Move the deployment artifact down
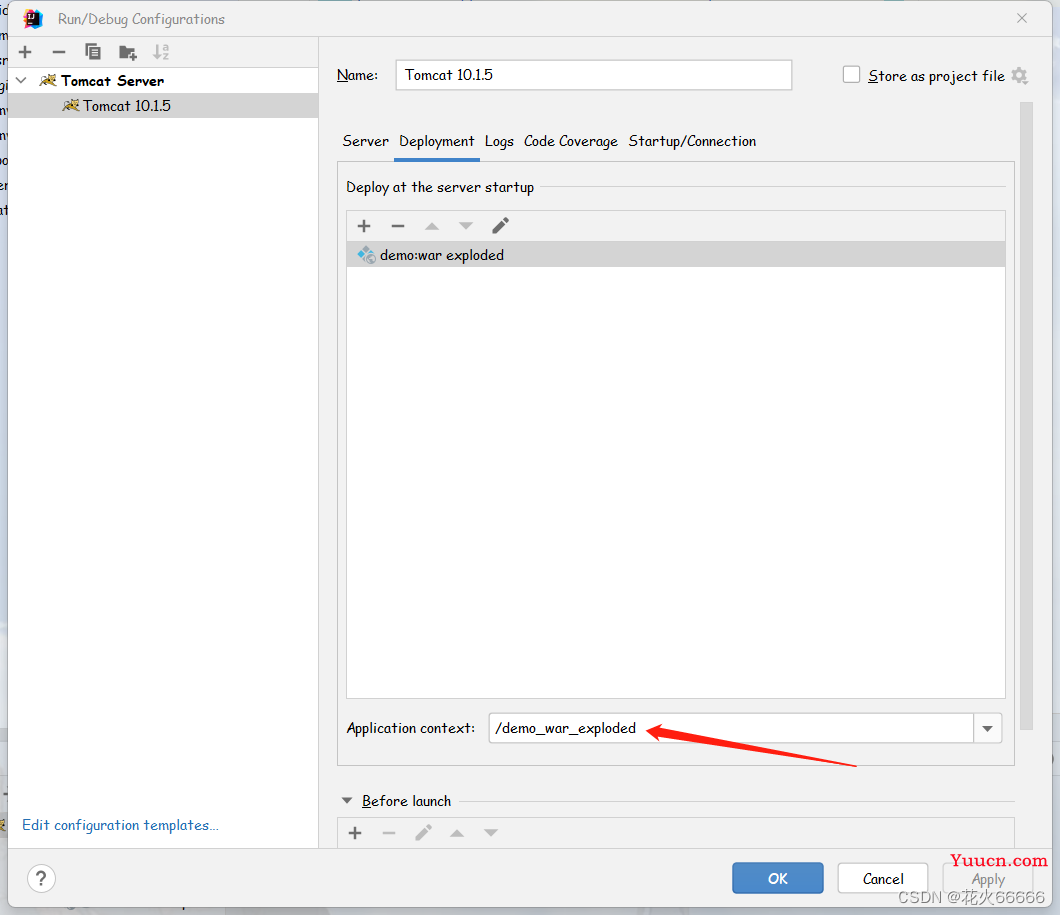This screenshot has width=1060, height=915. tap(466, 226)
